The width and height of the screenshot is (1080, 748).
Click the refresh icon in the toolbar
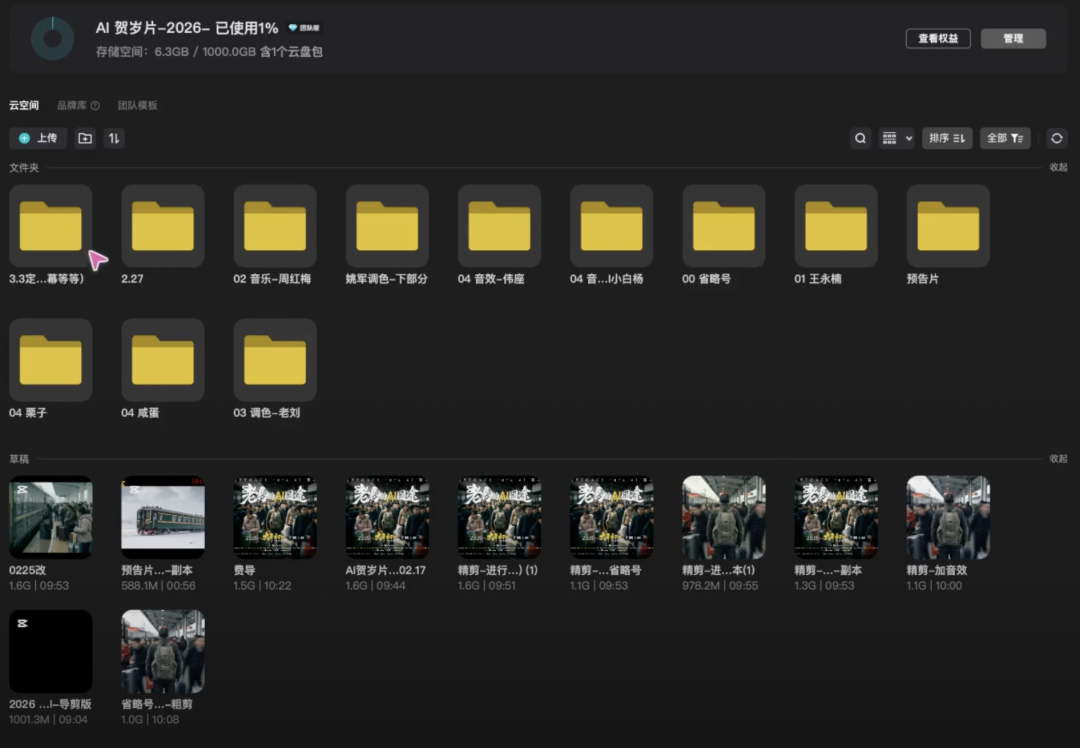[x=1056, y=138]
